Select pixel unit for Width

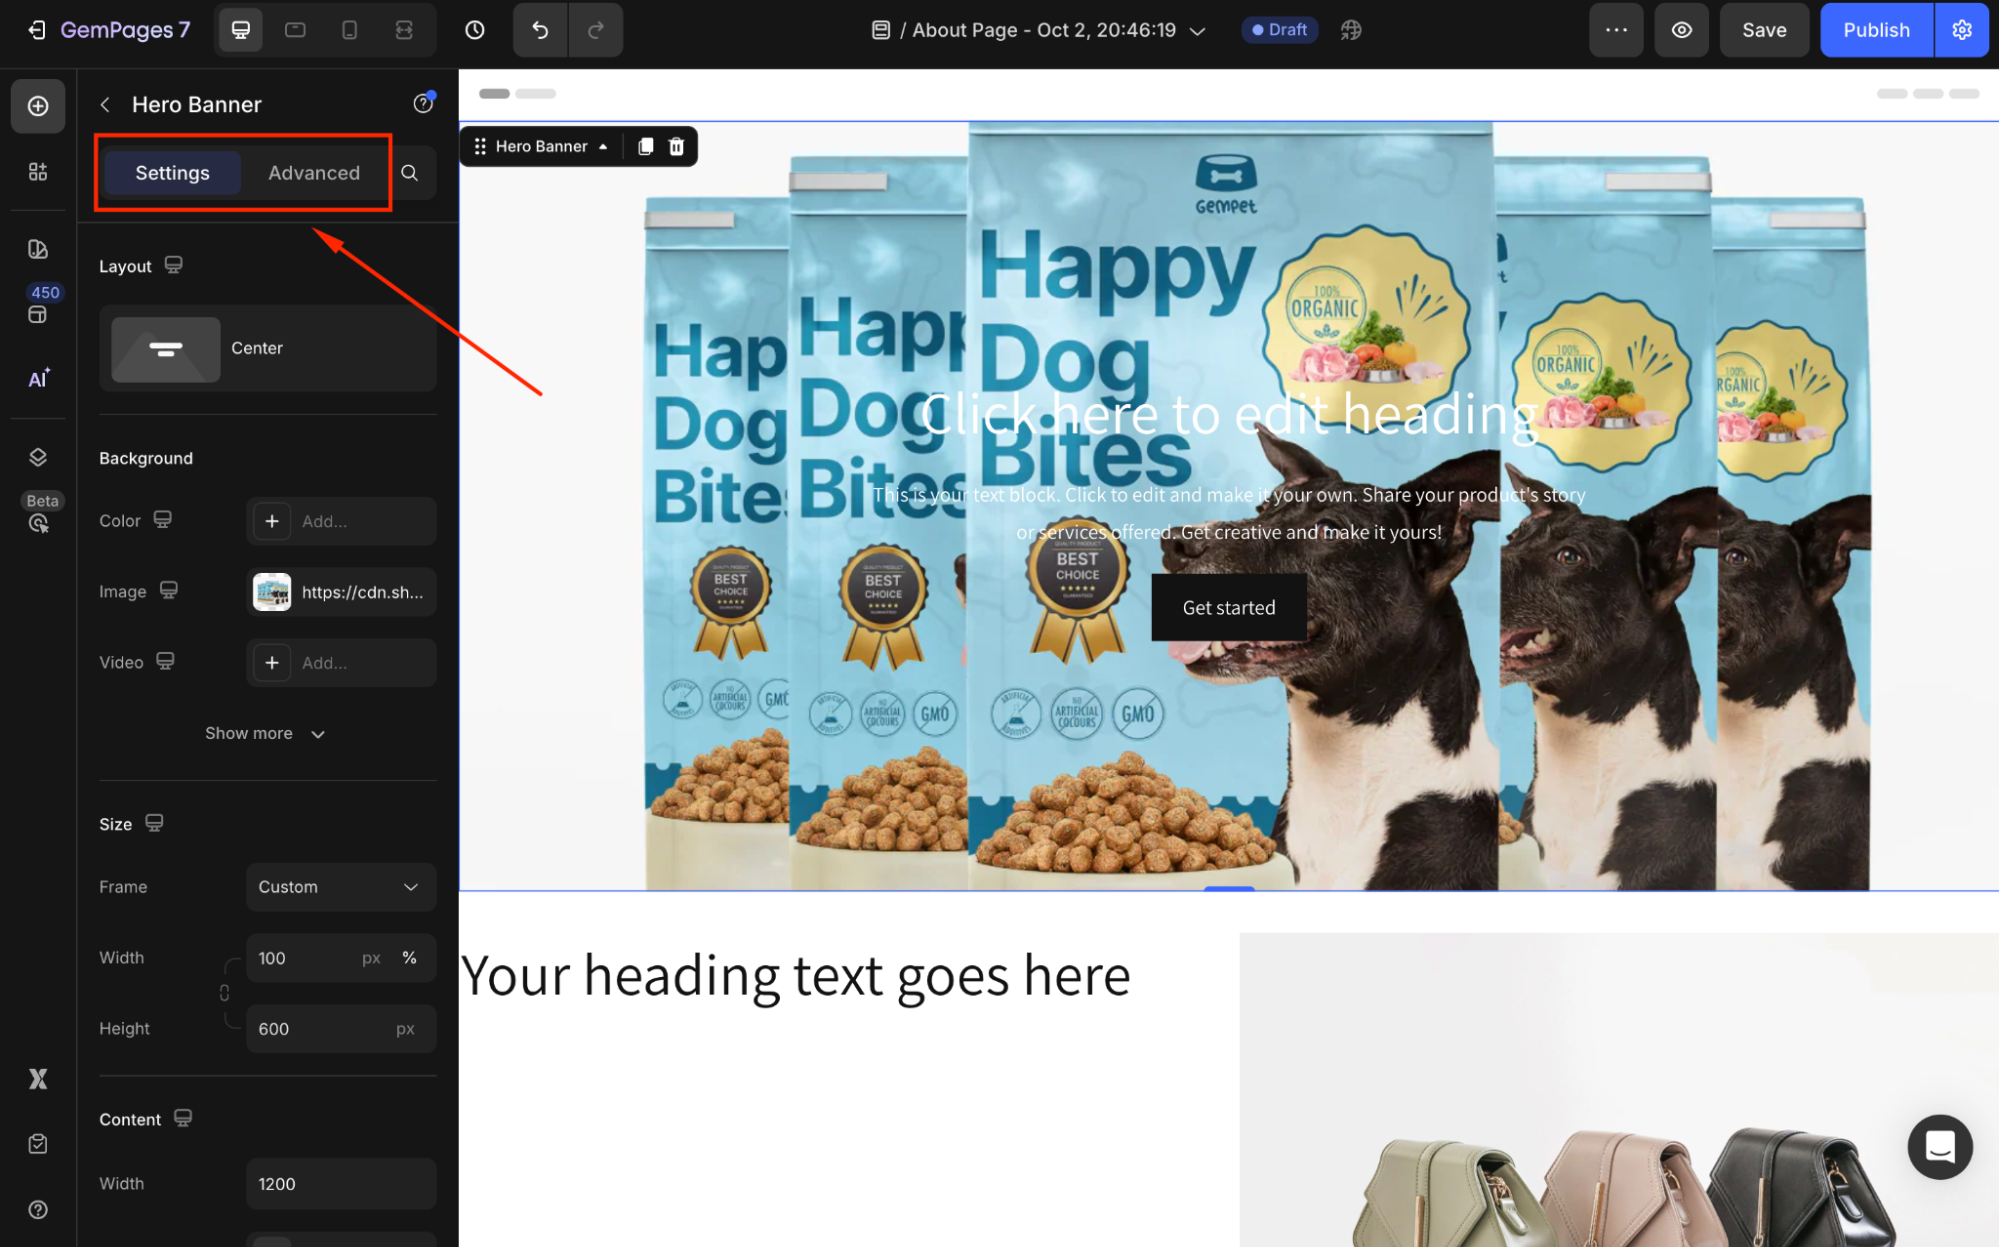click(371, 958)
